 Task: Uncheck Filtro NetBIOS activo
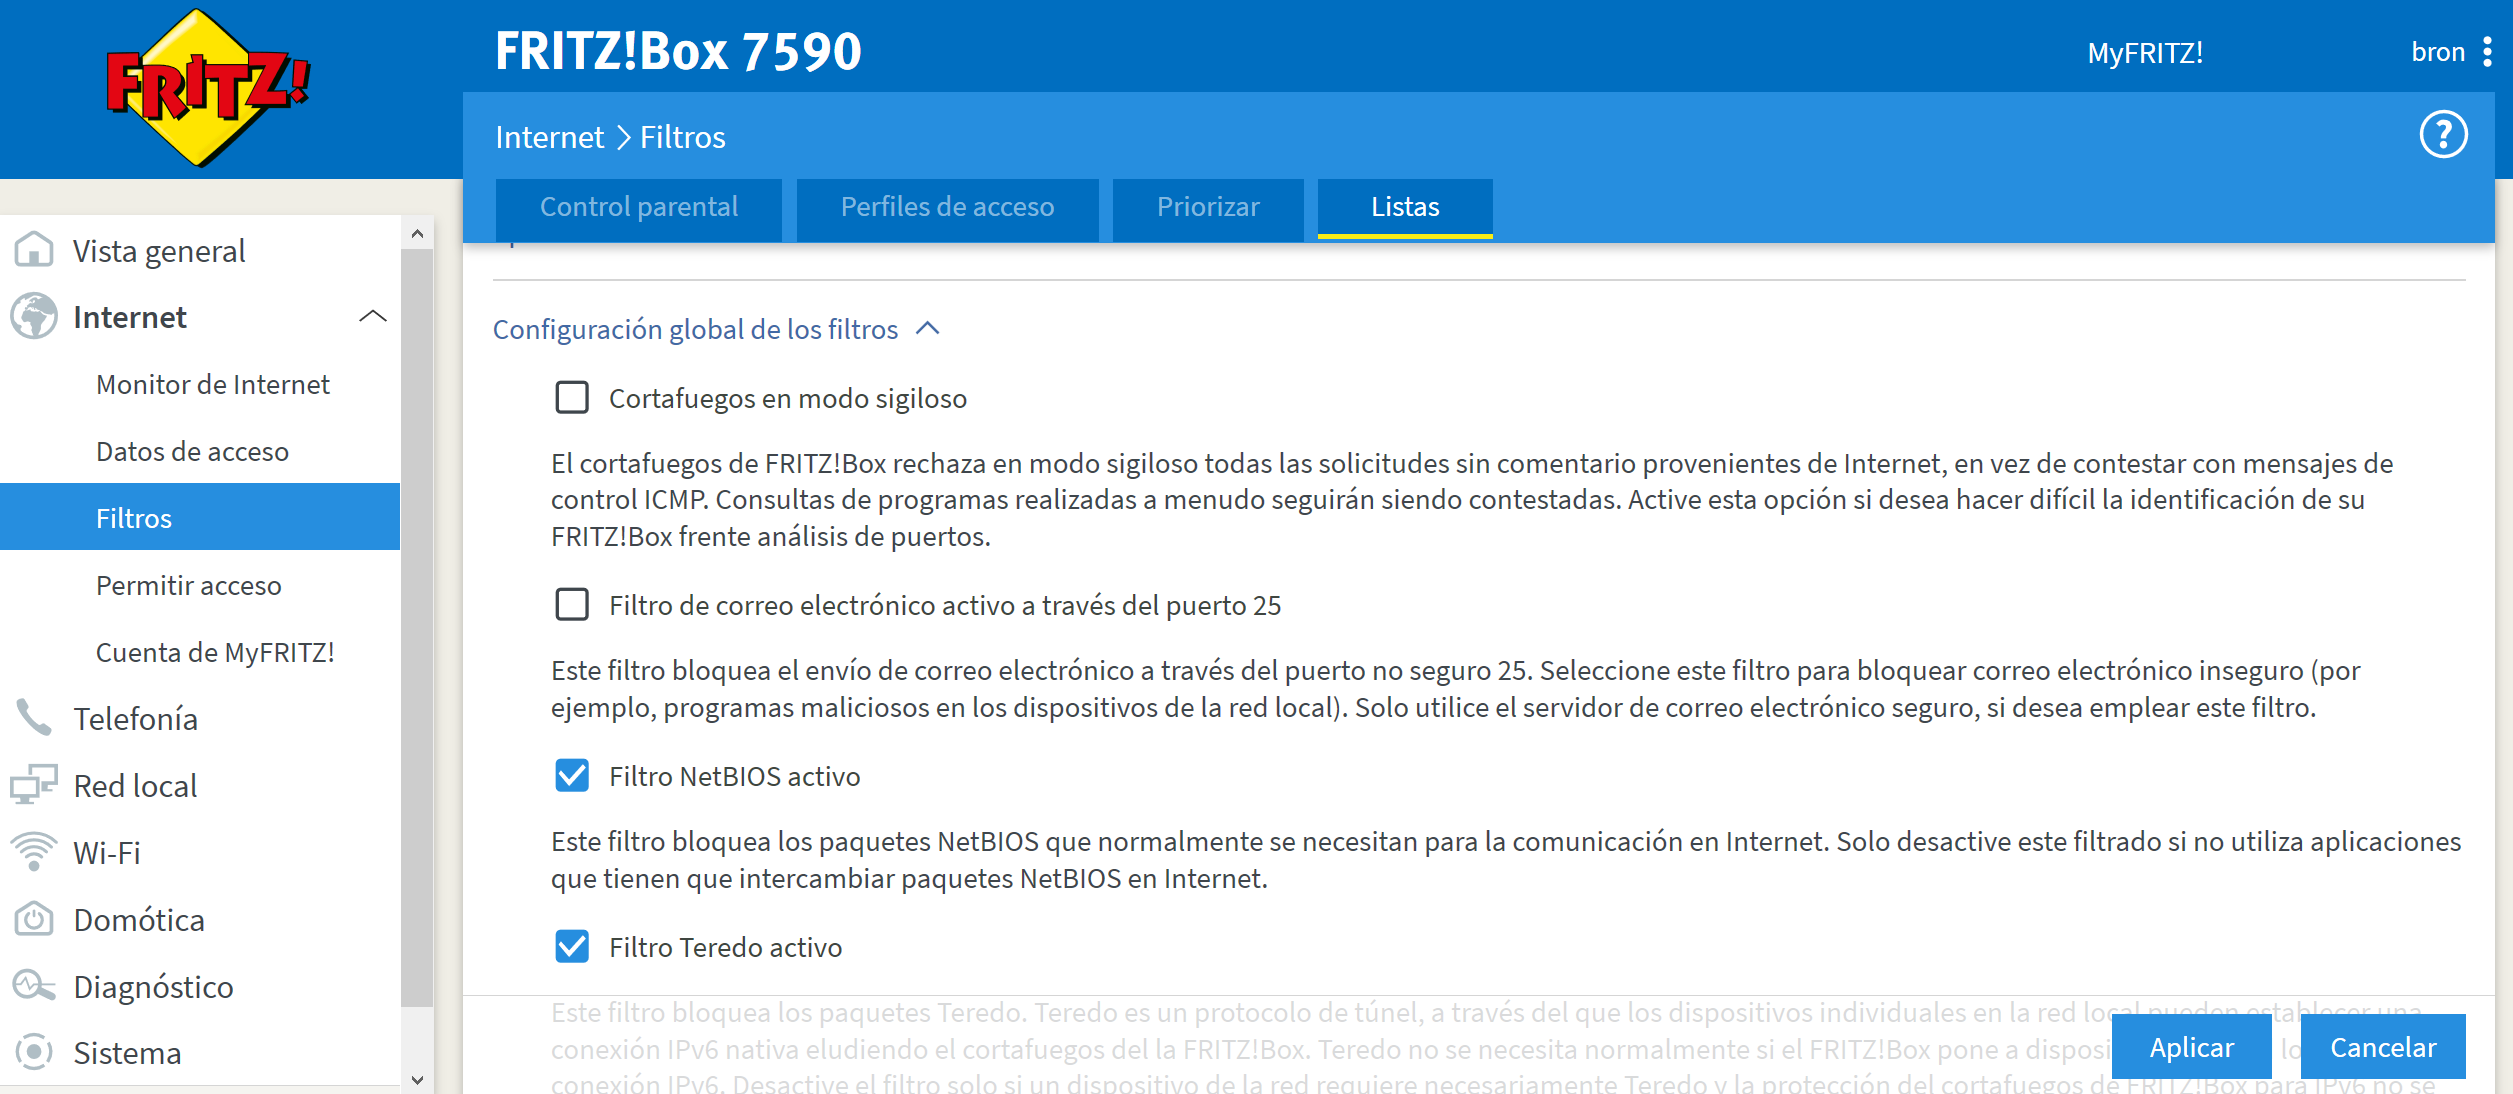[x=572, y=776]
